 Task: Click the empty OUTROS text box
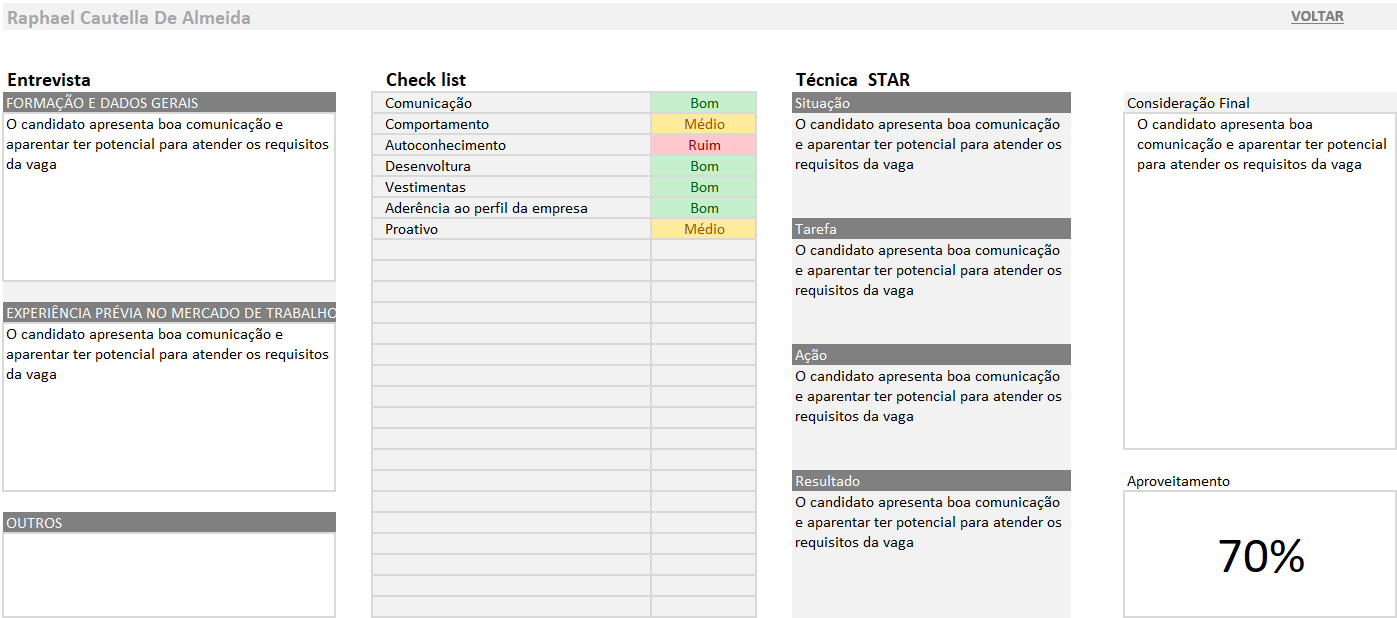pos(169,574)
